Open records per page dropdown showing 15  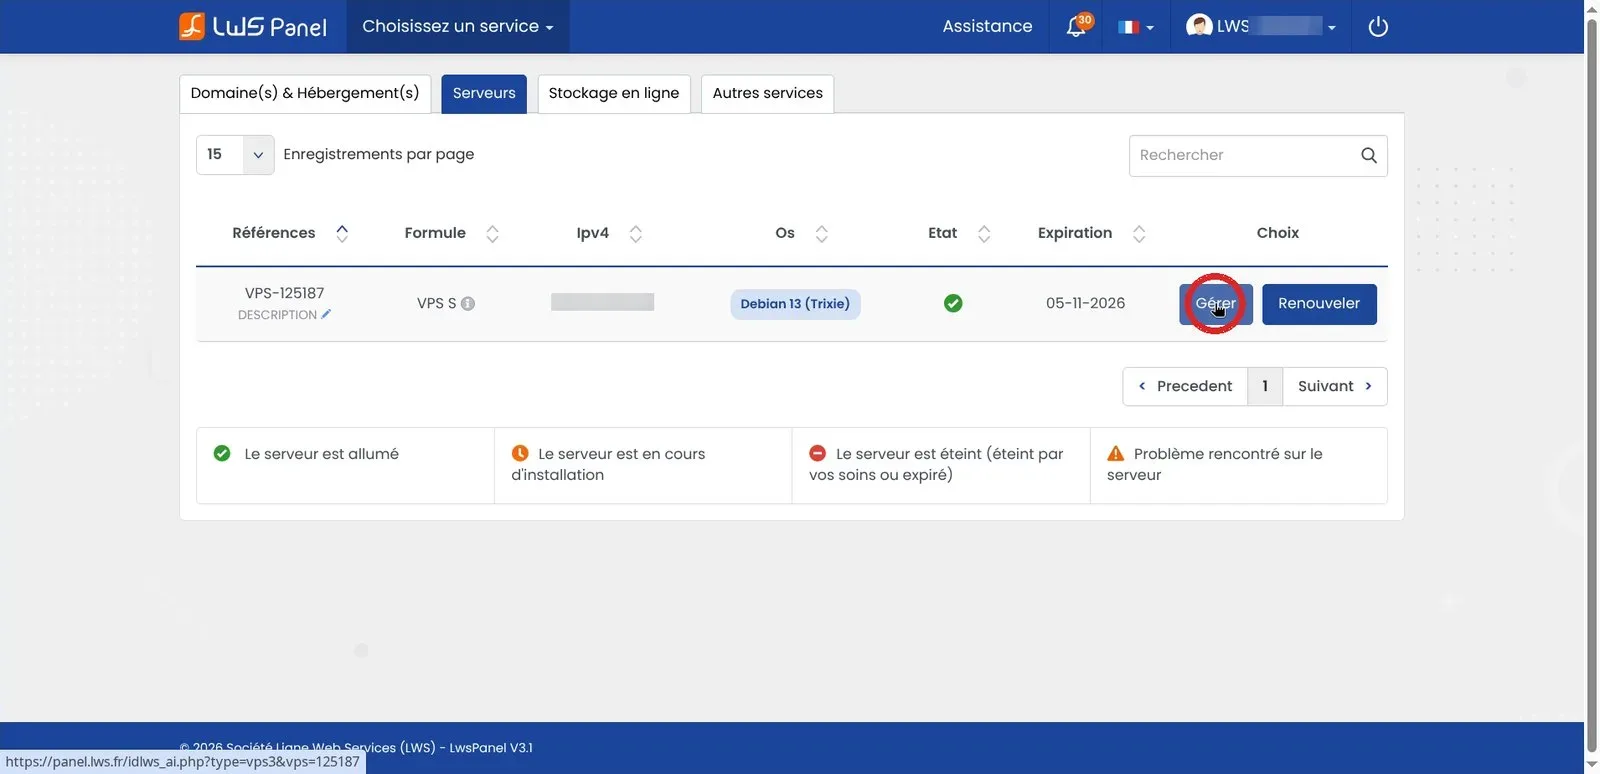(x=235, y=155)
